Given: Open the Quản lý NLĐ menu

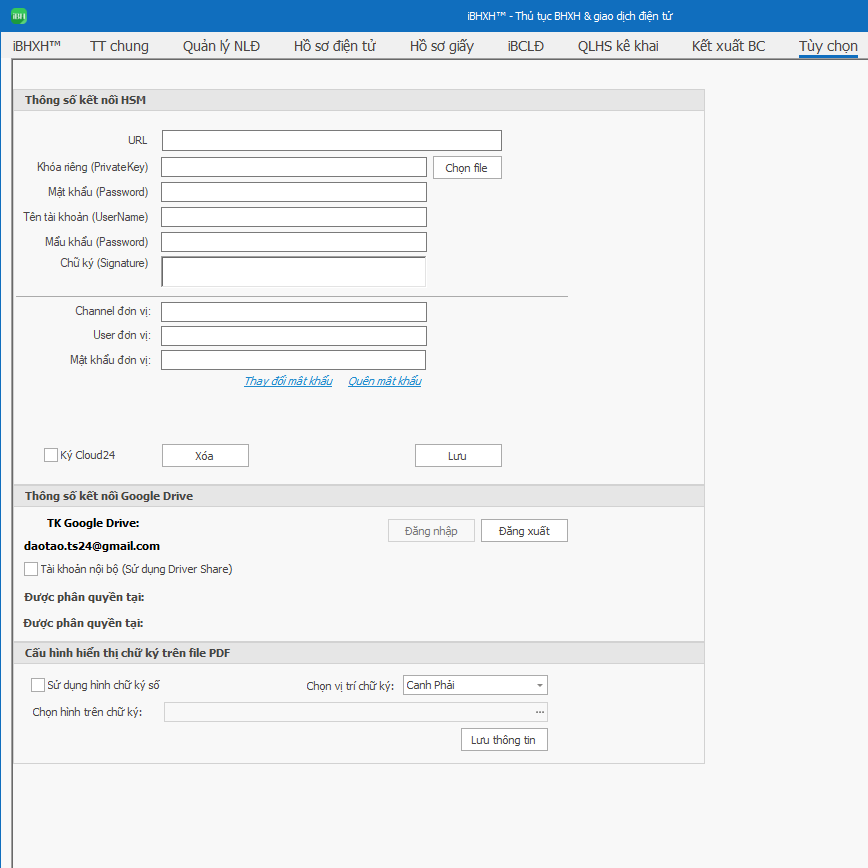Looking at the screenshot, I should [x=221, y=46].
